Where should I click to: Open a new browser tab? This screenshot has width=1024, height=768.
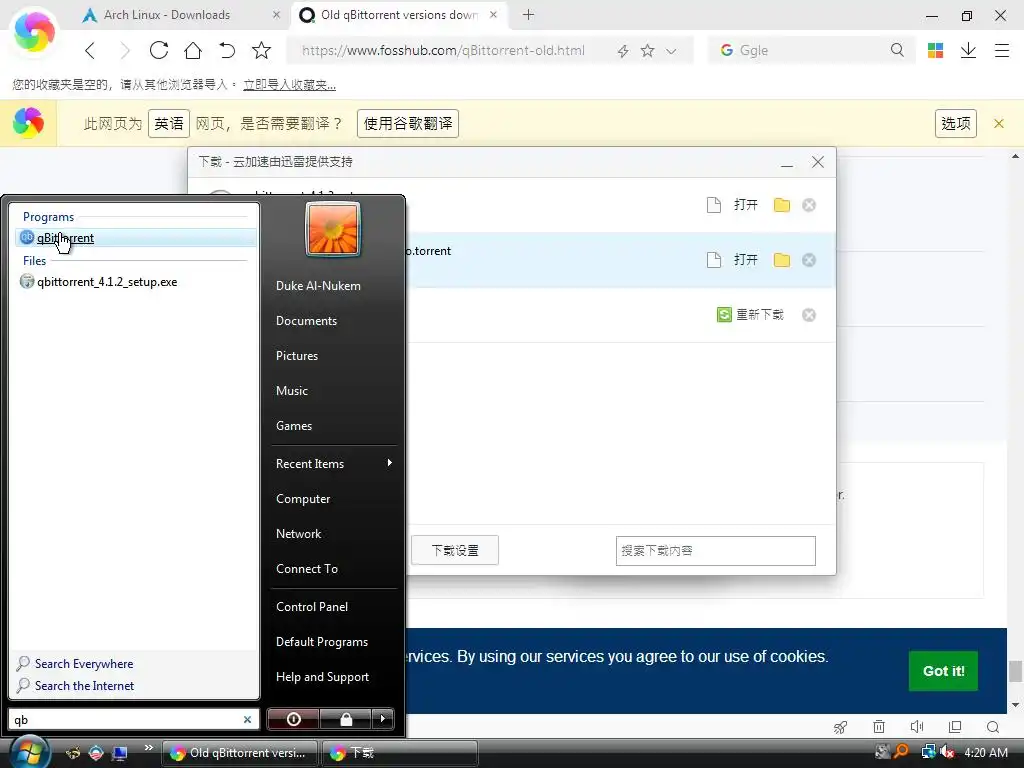tap(528, 14)
